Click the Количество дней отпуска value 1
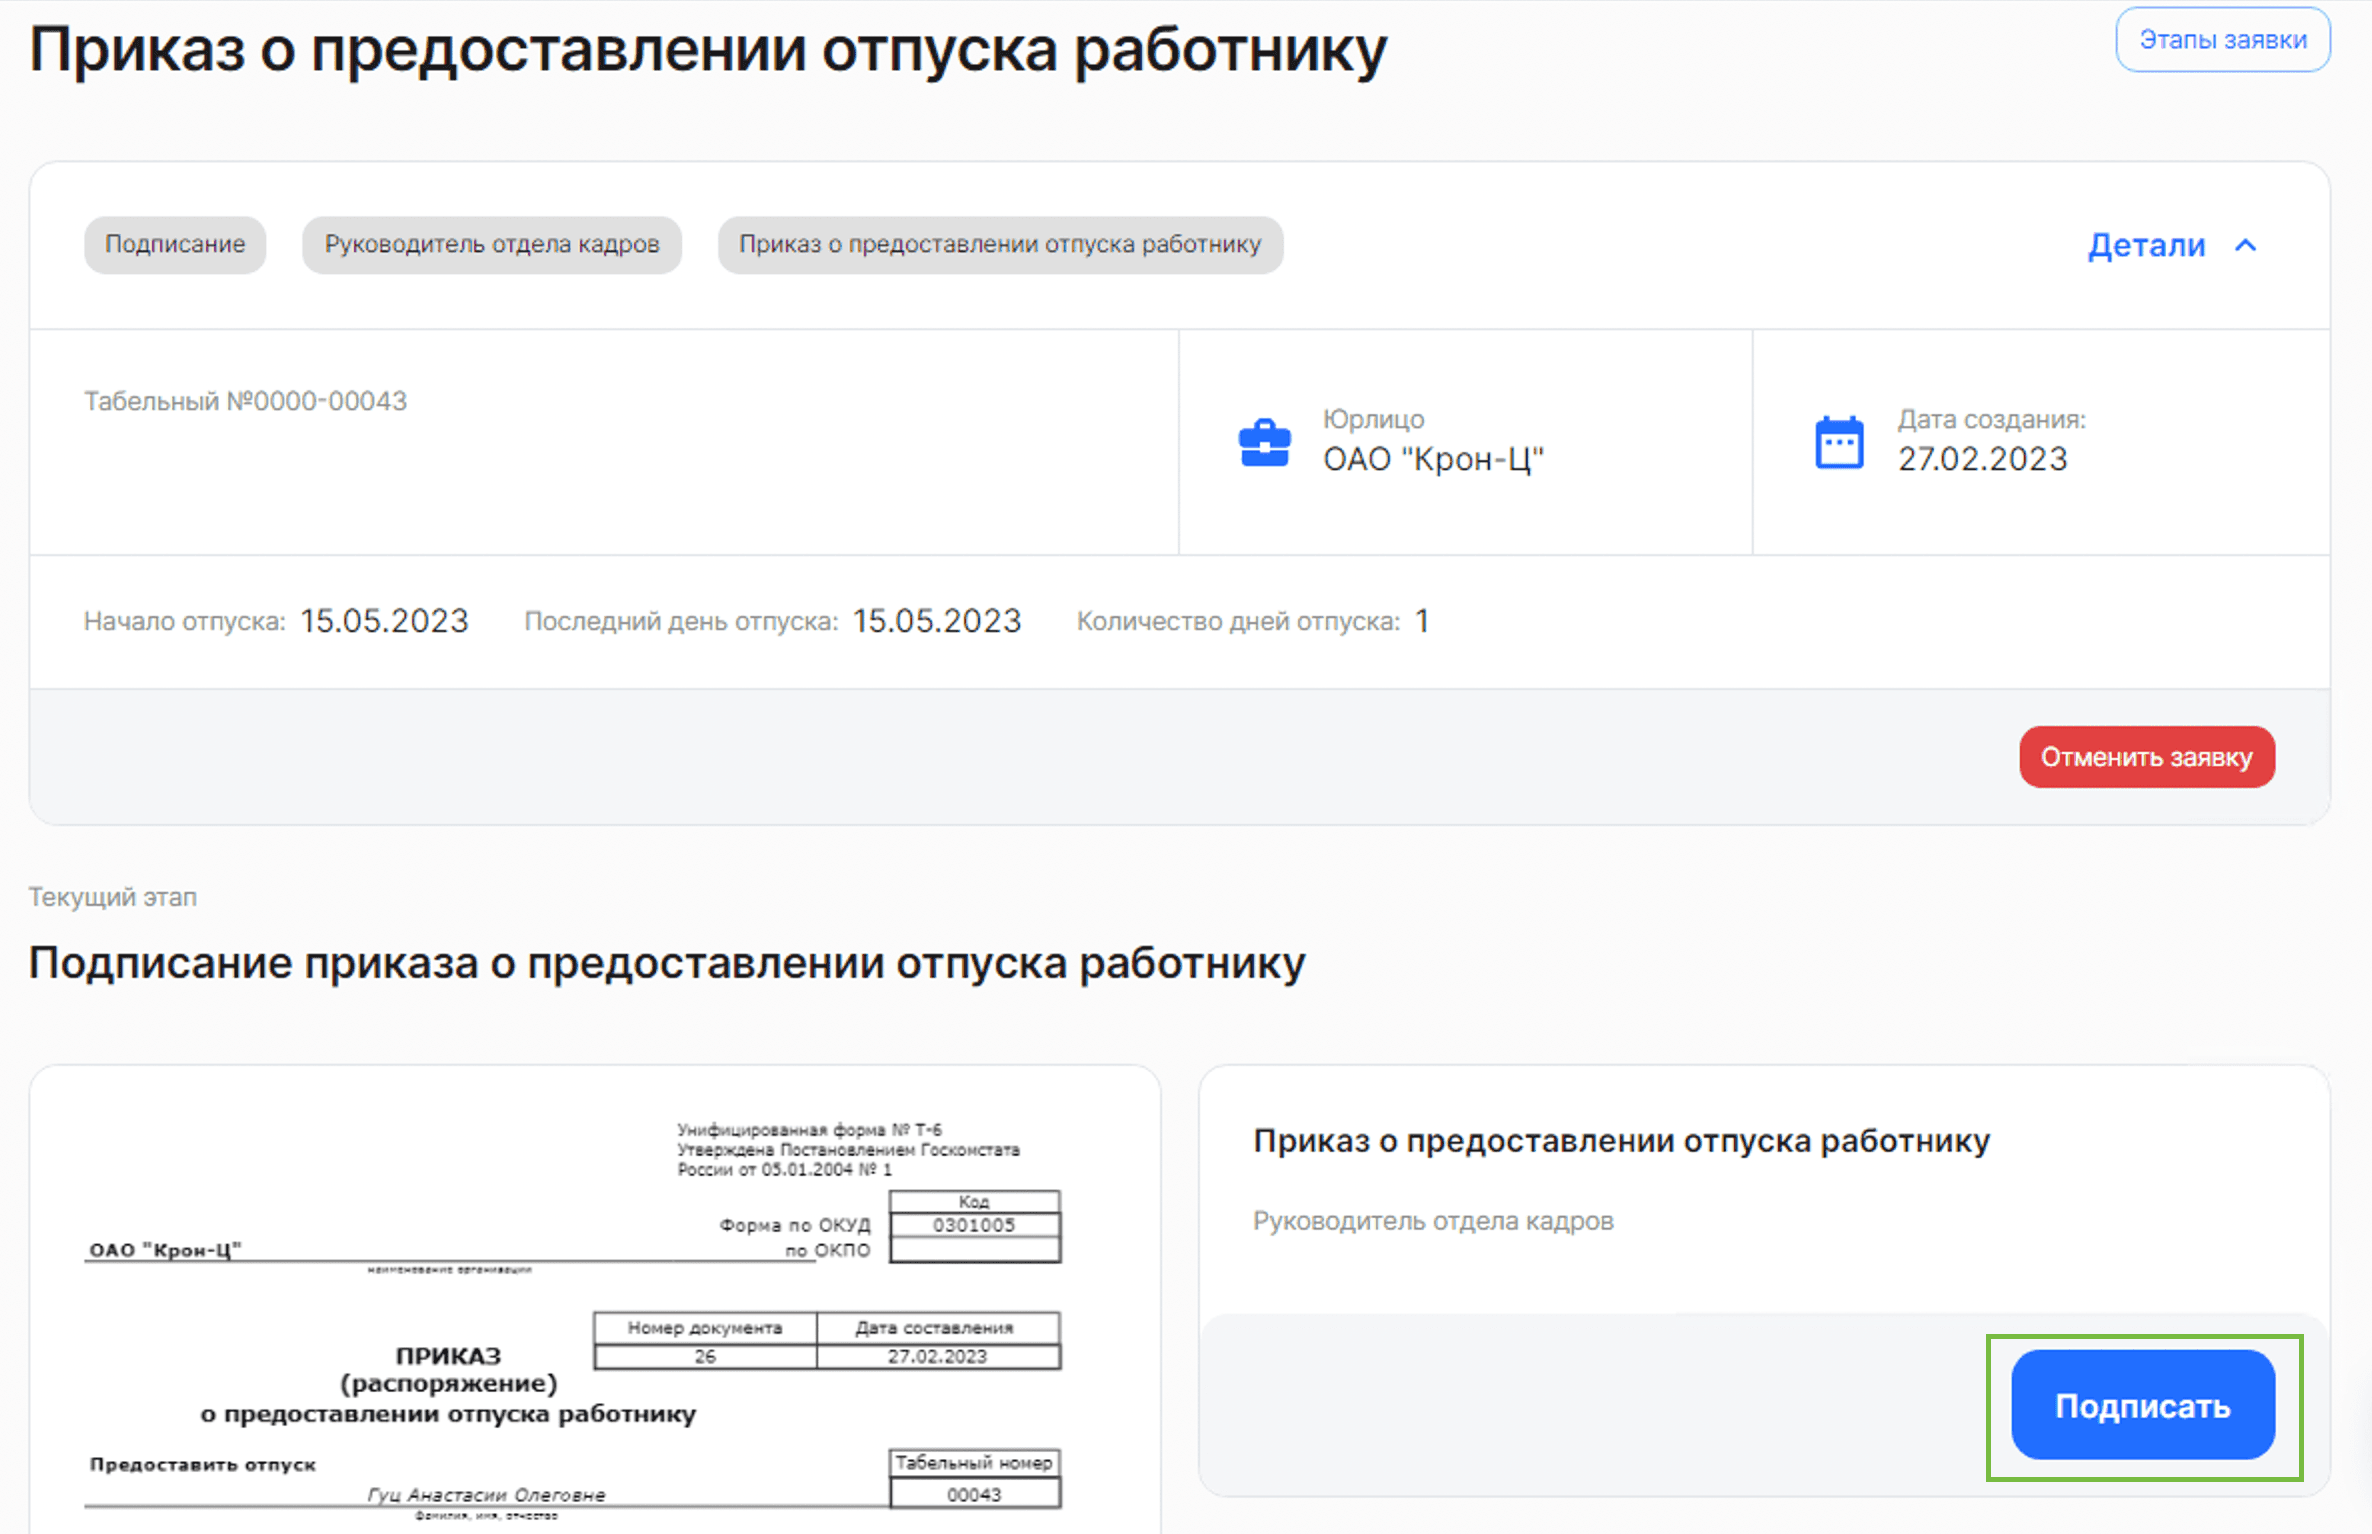The image size is (2372, 1534). point(1422,621)
